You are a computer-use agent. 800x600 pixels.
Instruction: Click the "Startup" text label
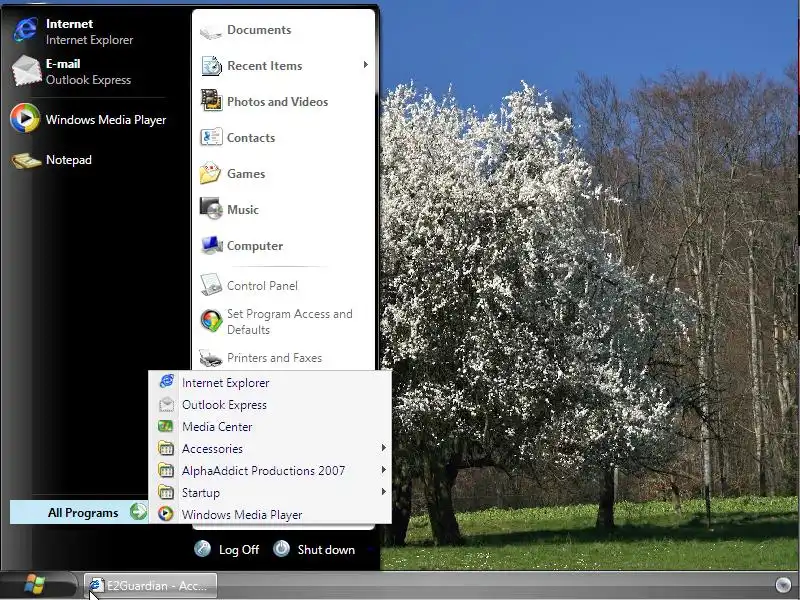click(201, 493)
